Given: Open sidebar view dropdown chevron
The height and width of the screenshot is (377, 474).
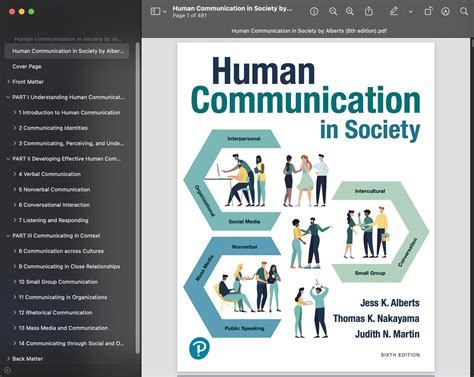Looking at the screenshot, I should click(165, 12).
